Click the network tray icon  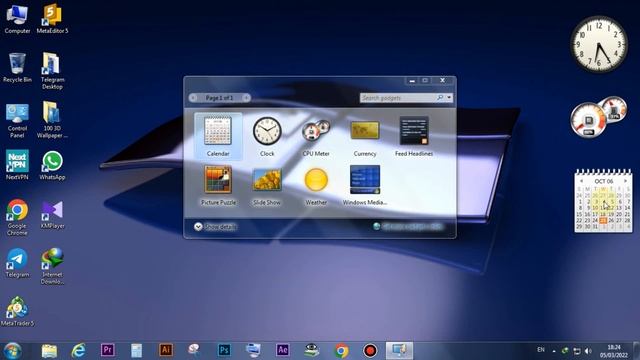tap(577, 351)
